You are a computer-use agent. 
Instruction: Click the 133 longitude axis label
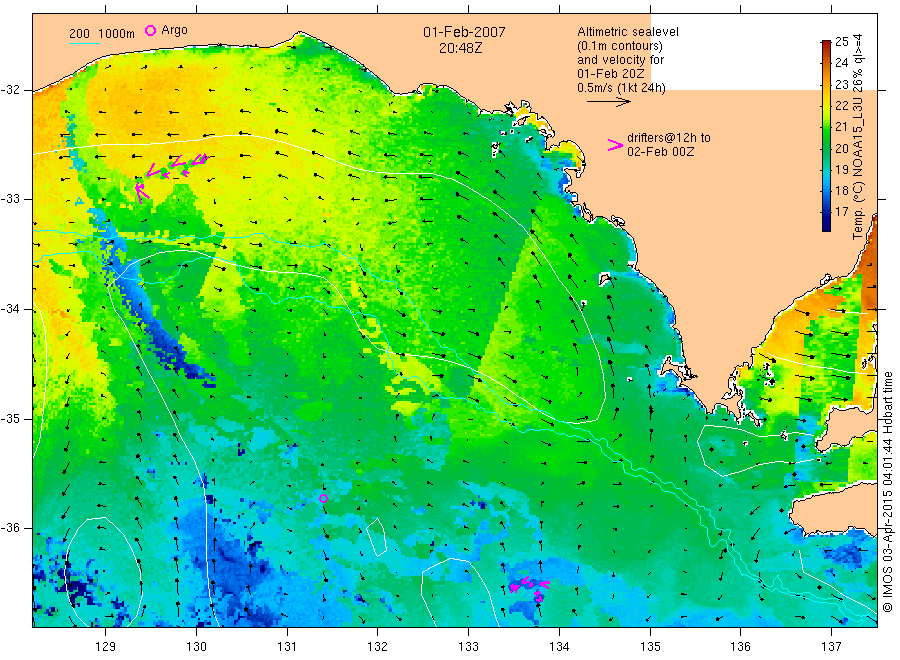tap(468, 647)
